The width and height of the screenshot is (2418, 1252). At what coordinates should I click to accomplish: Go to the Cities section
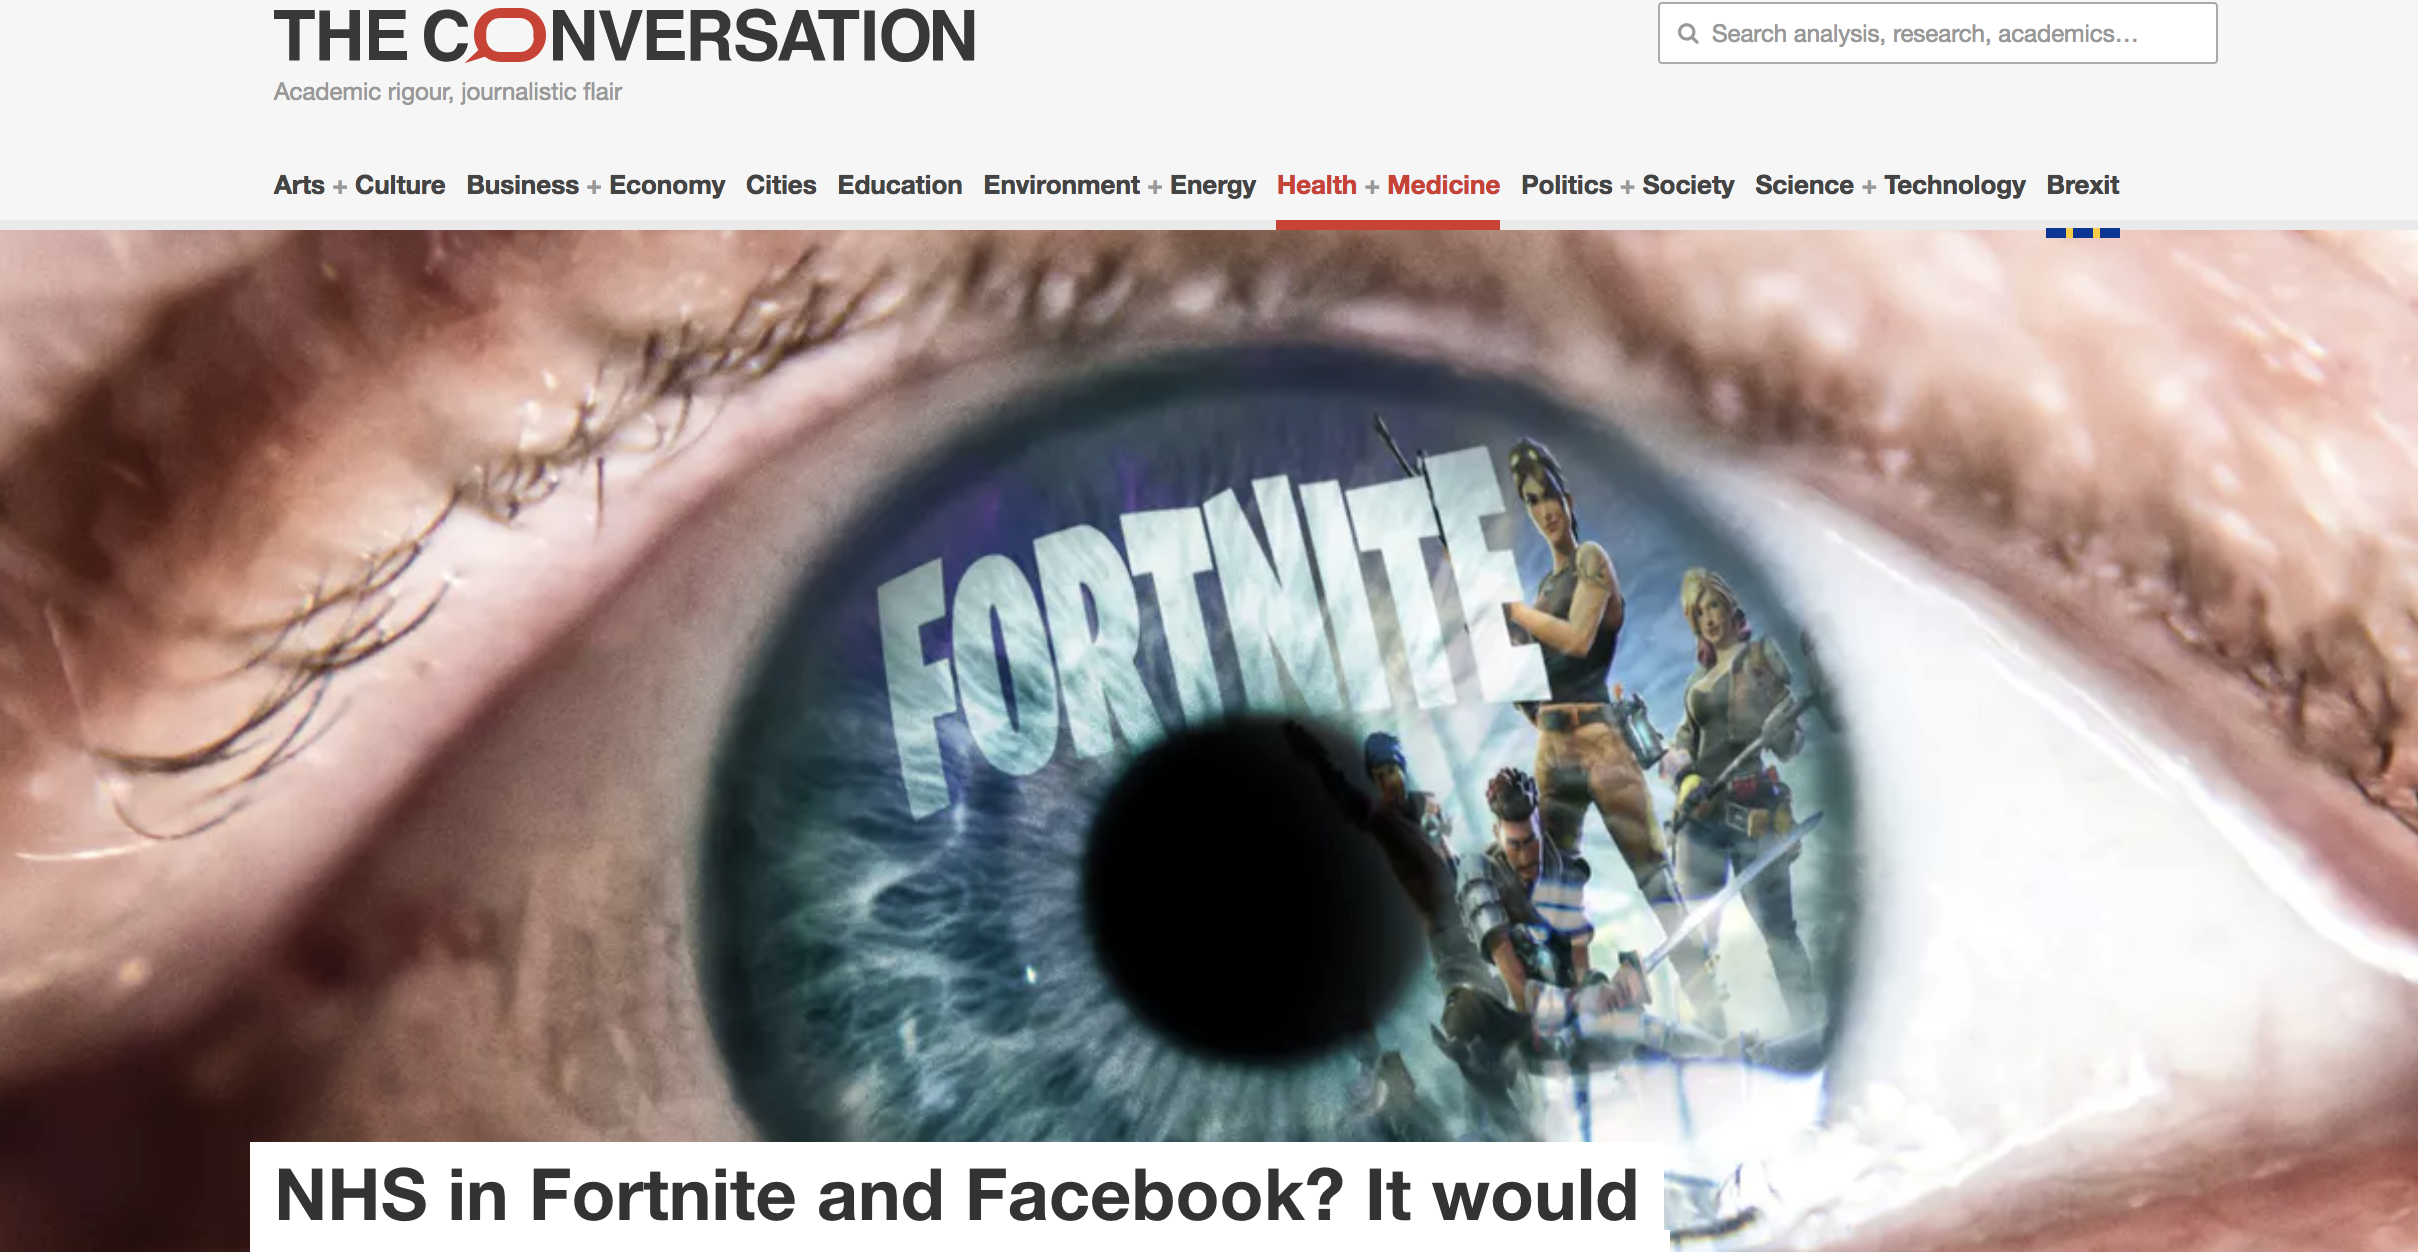pos(781,185)
